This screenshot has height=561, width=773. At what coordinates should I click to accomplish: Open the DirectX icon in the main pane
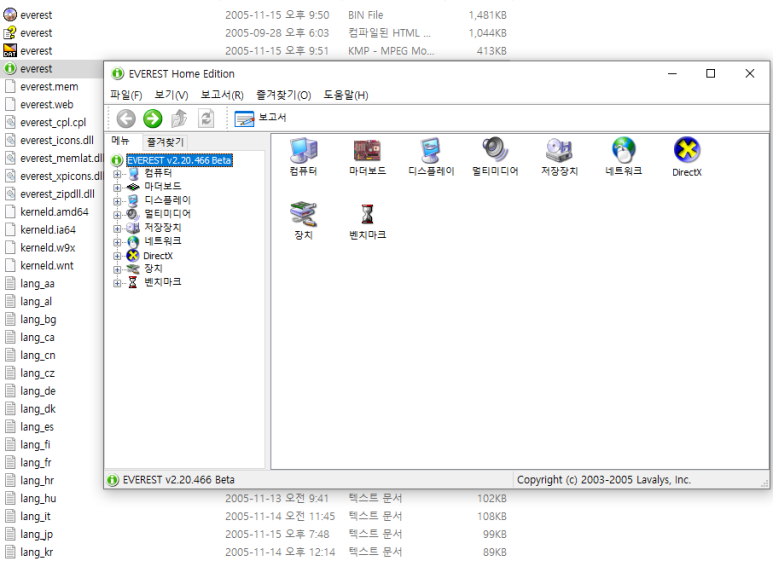pyautogui.click(x=687, y=149)
